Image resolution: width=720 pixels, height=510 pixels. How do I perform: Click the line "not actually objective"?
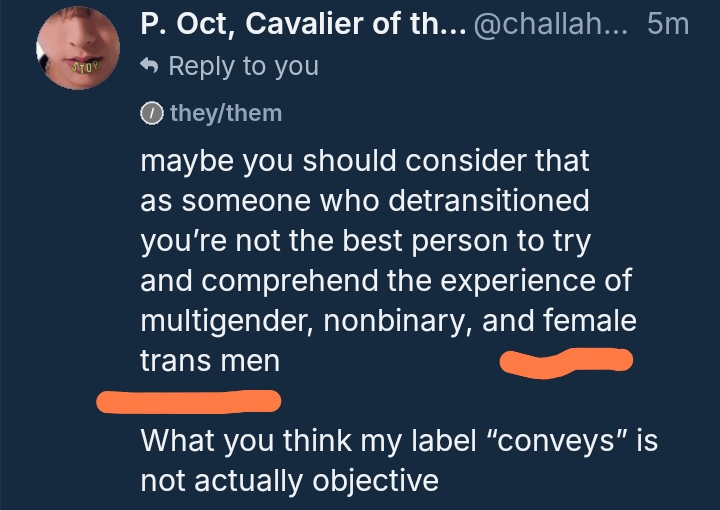[289, 481]
